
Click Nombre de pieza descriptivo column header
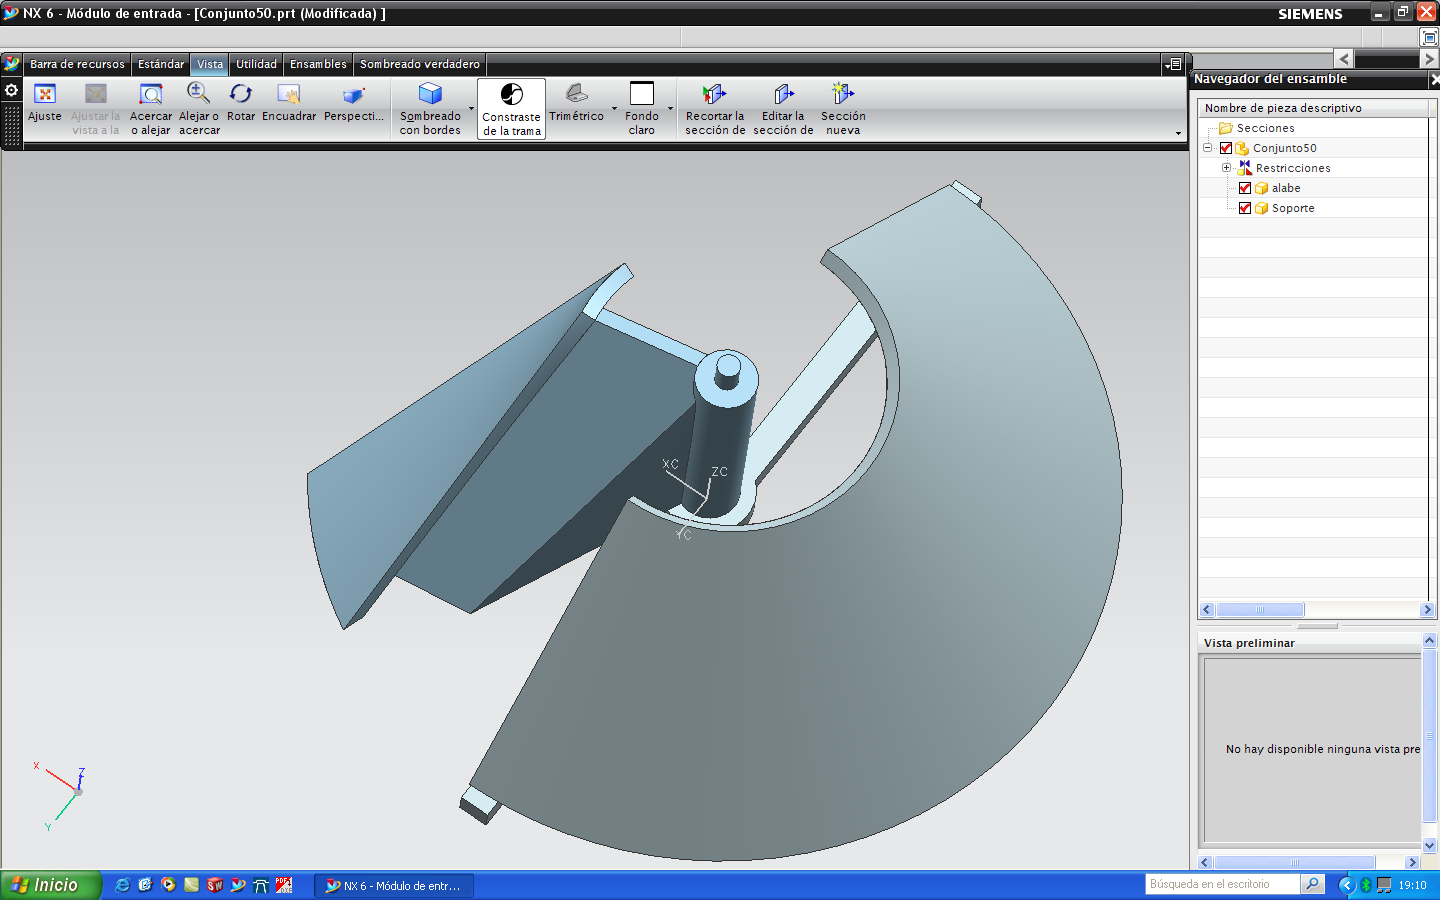pos(1314,108)
